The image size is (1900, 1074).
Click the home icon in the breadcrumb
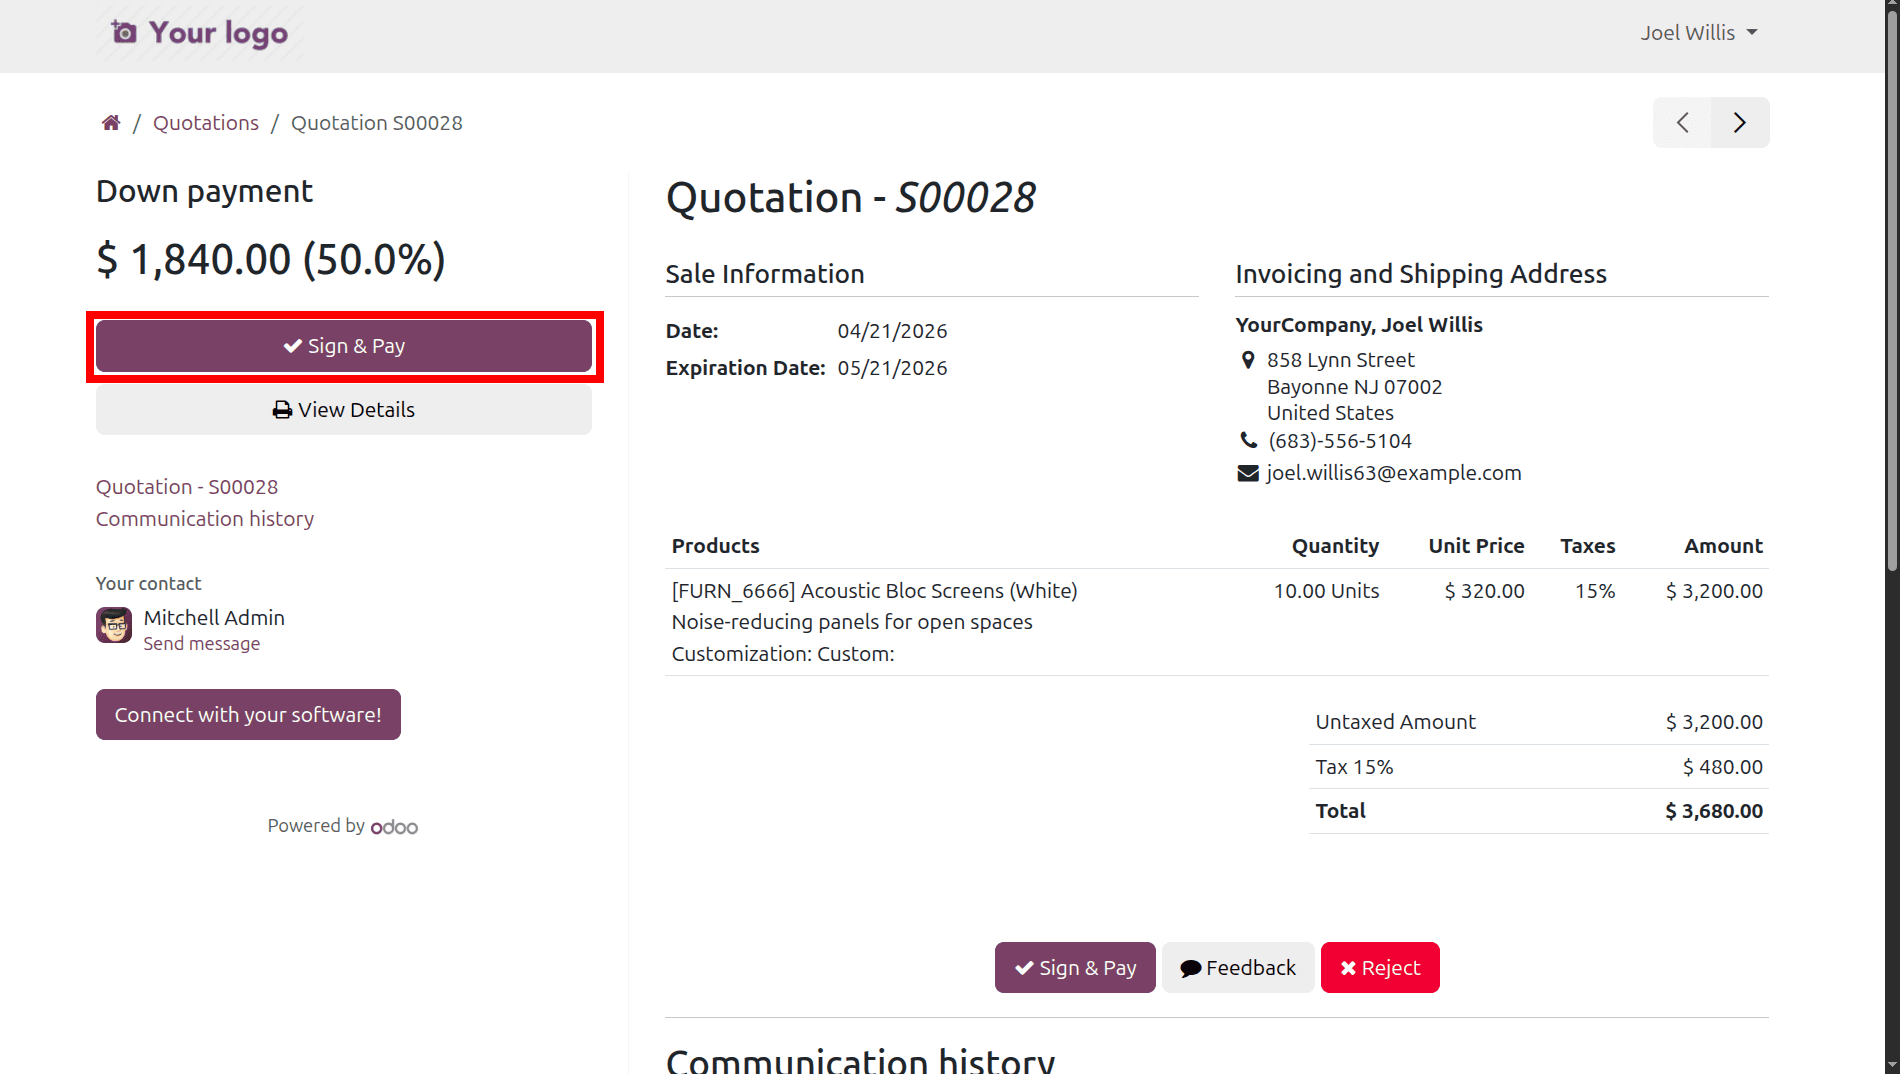point(110,122)
